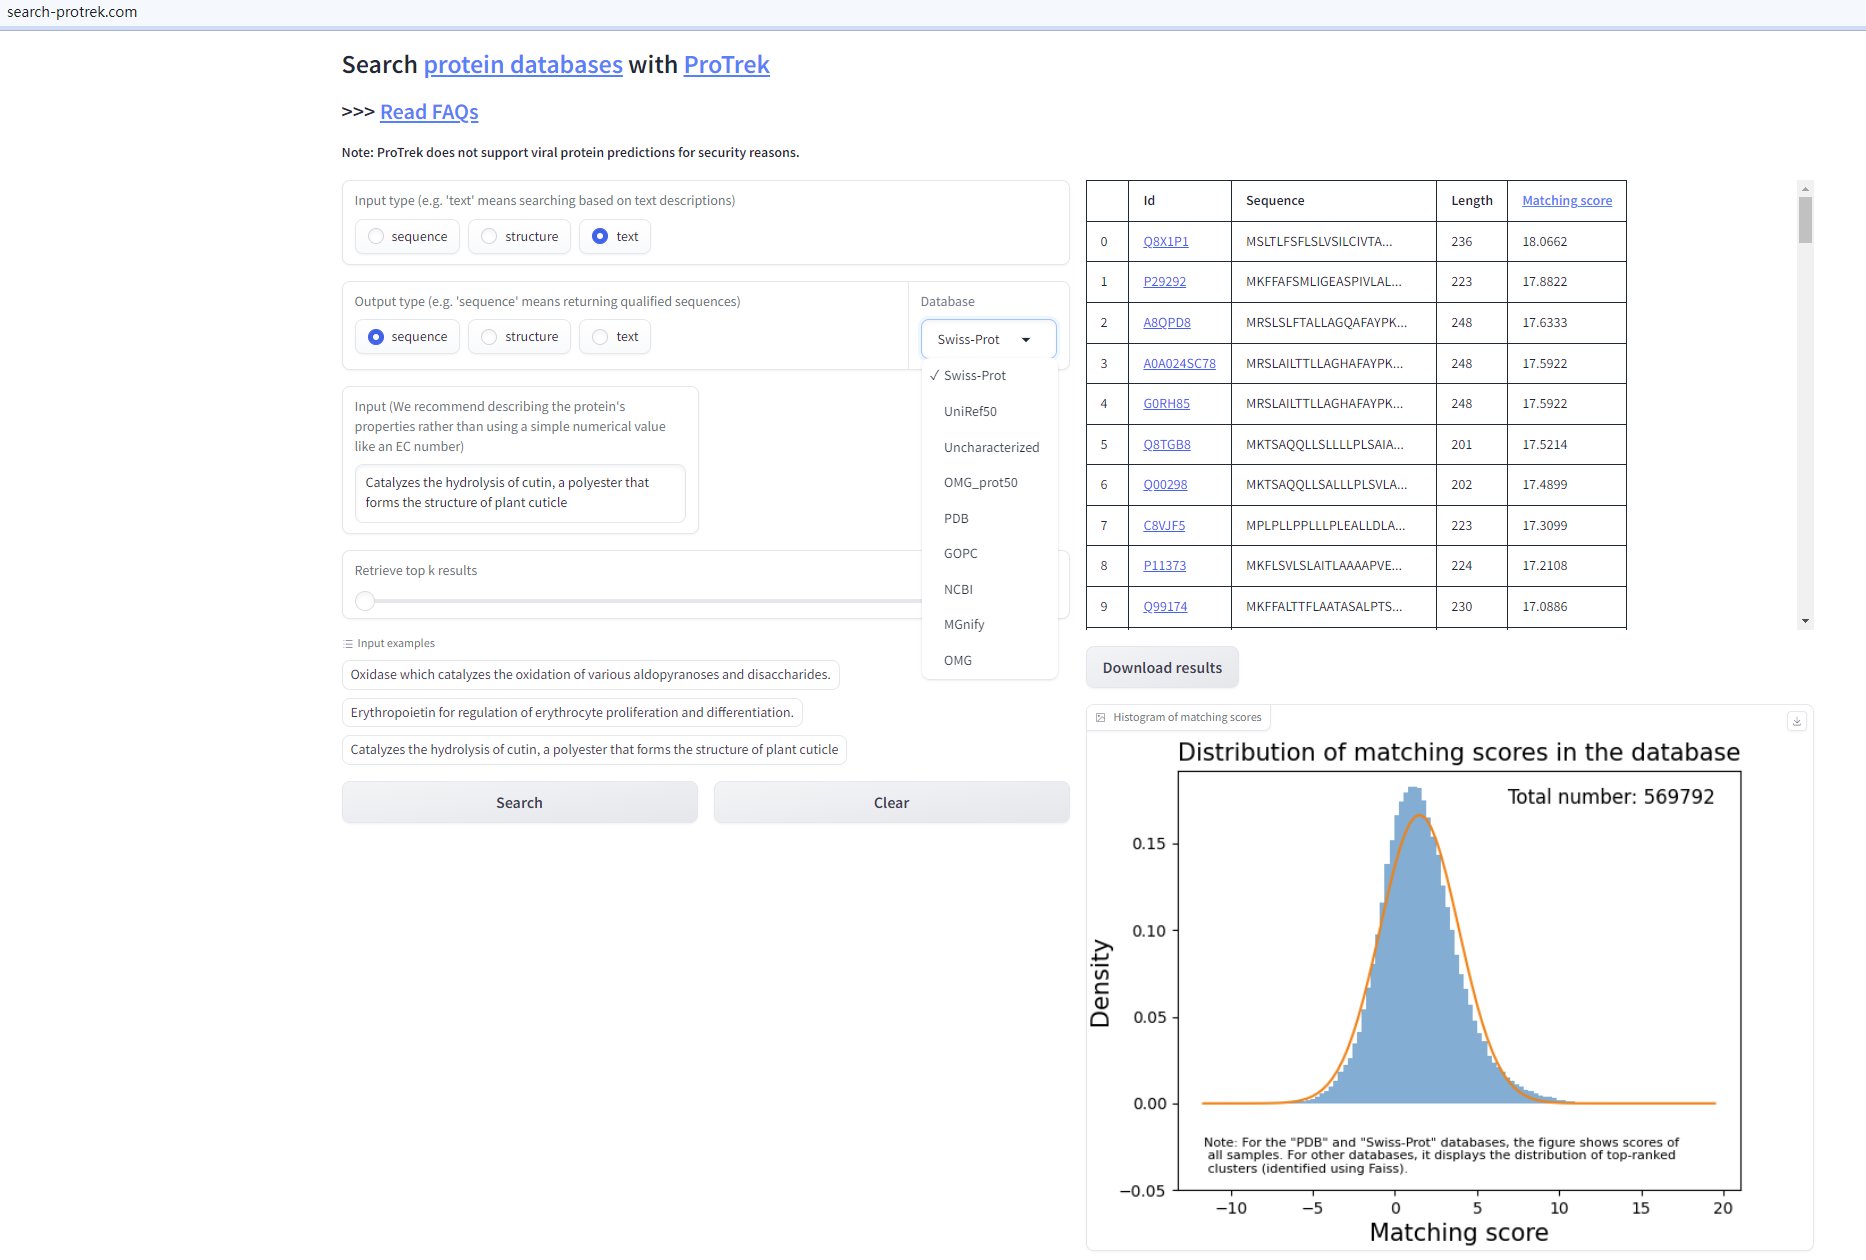
Task: Click the scrollbar up arrow beside results table
Action: [x=1805, y=189]
